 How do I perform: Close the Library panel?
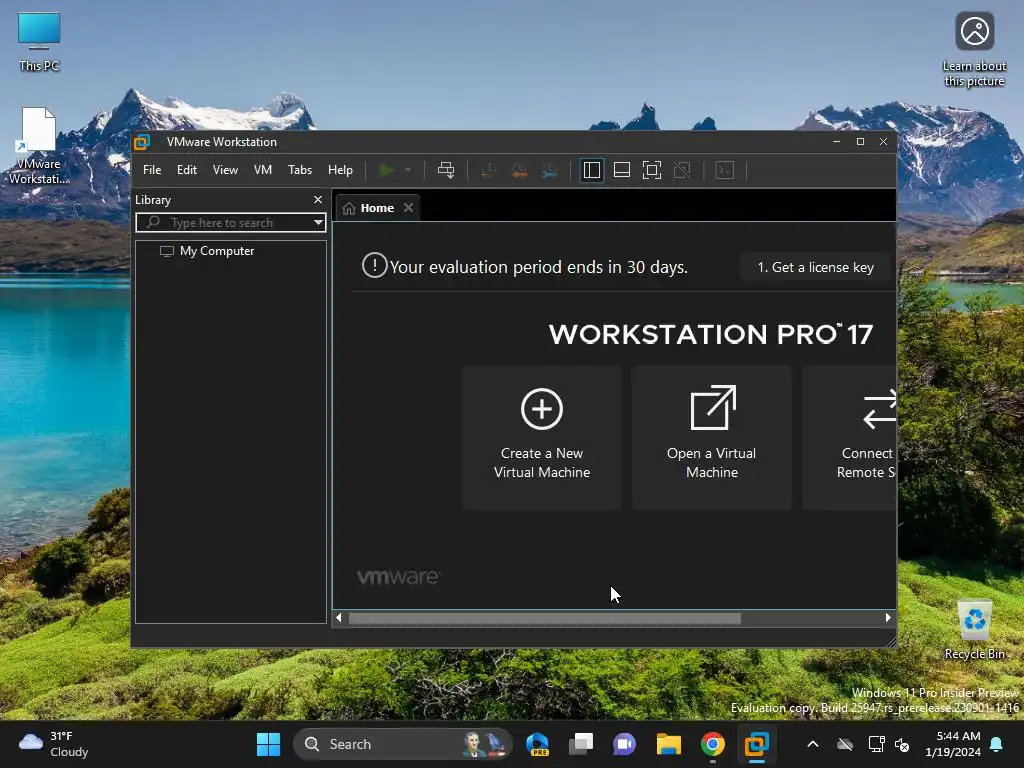click(x=318, y=200)
